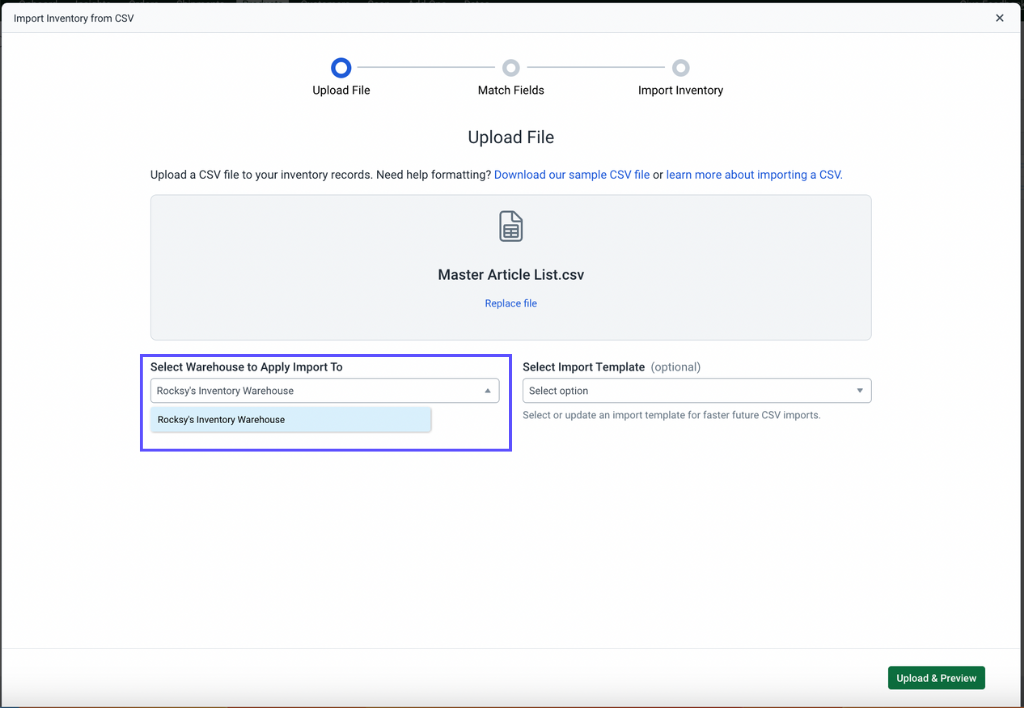The image size is (1024, 708).
Task: Click the Upload File step circle
Action: pos(341,68)
